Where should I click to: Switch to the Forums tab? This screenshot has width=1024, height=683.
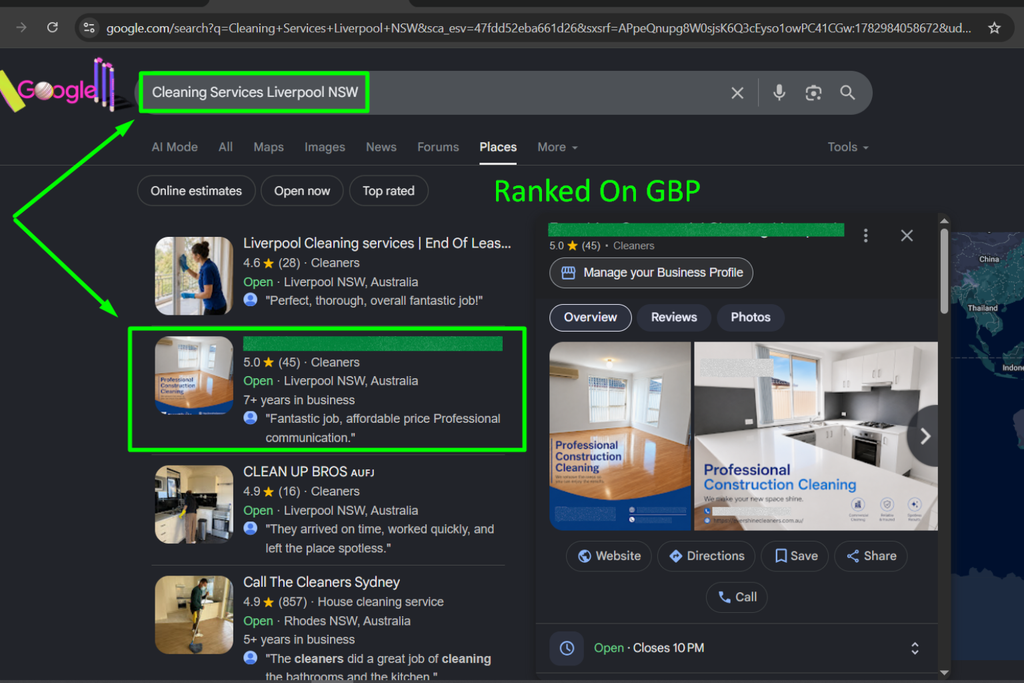click(x=438, y=148)
